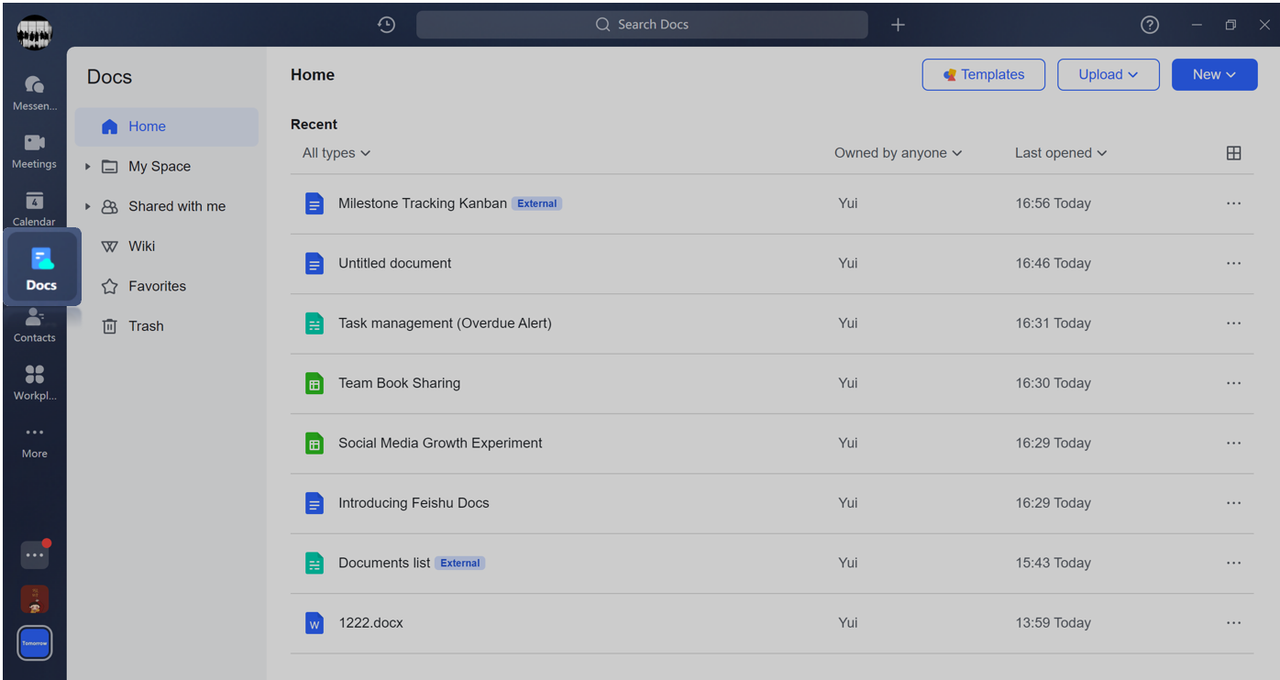Expand the Shared with me arrow
Image resolution: width=1280 pixels, height=680 pixels.
(88, 207)
